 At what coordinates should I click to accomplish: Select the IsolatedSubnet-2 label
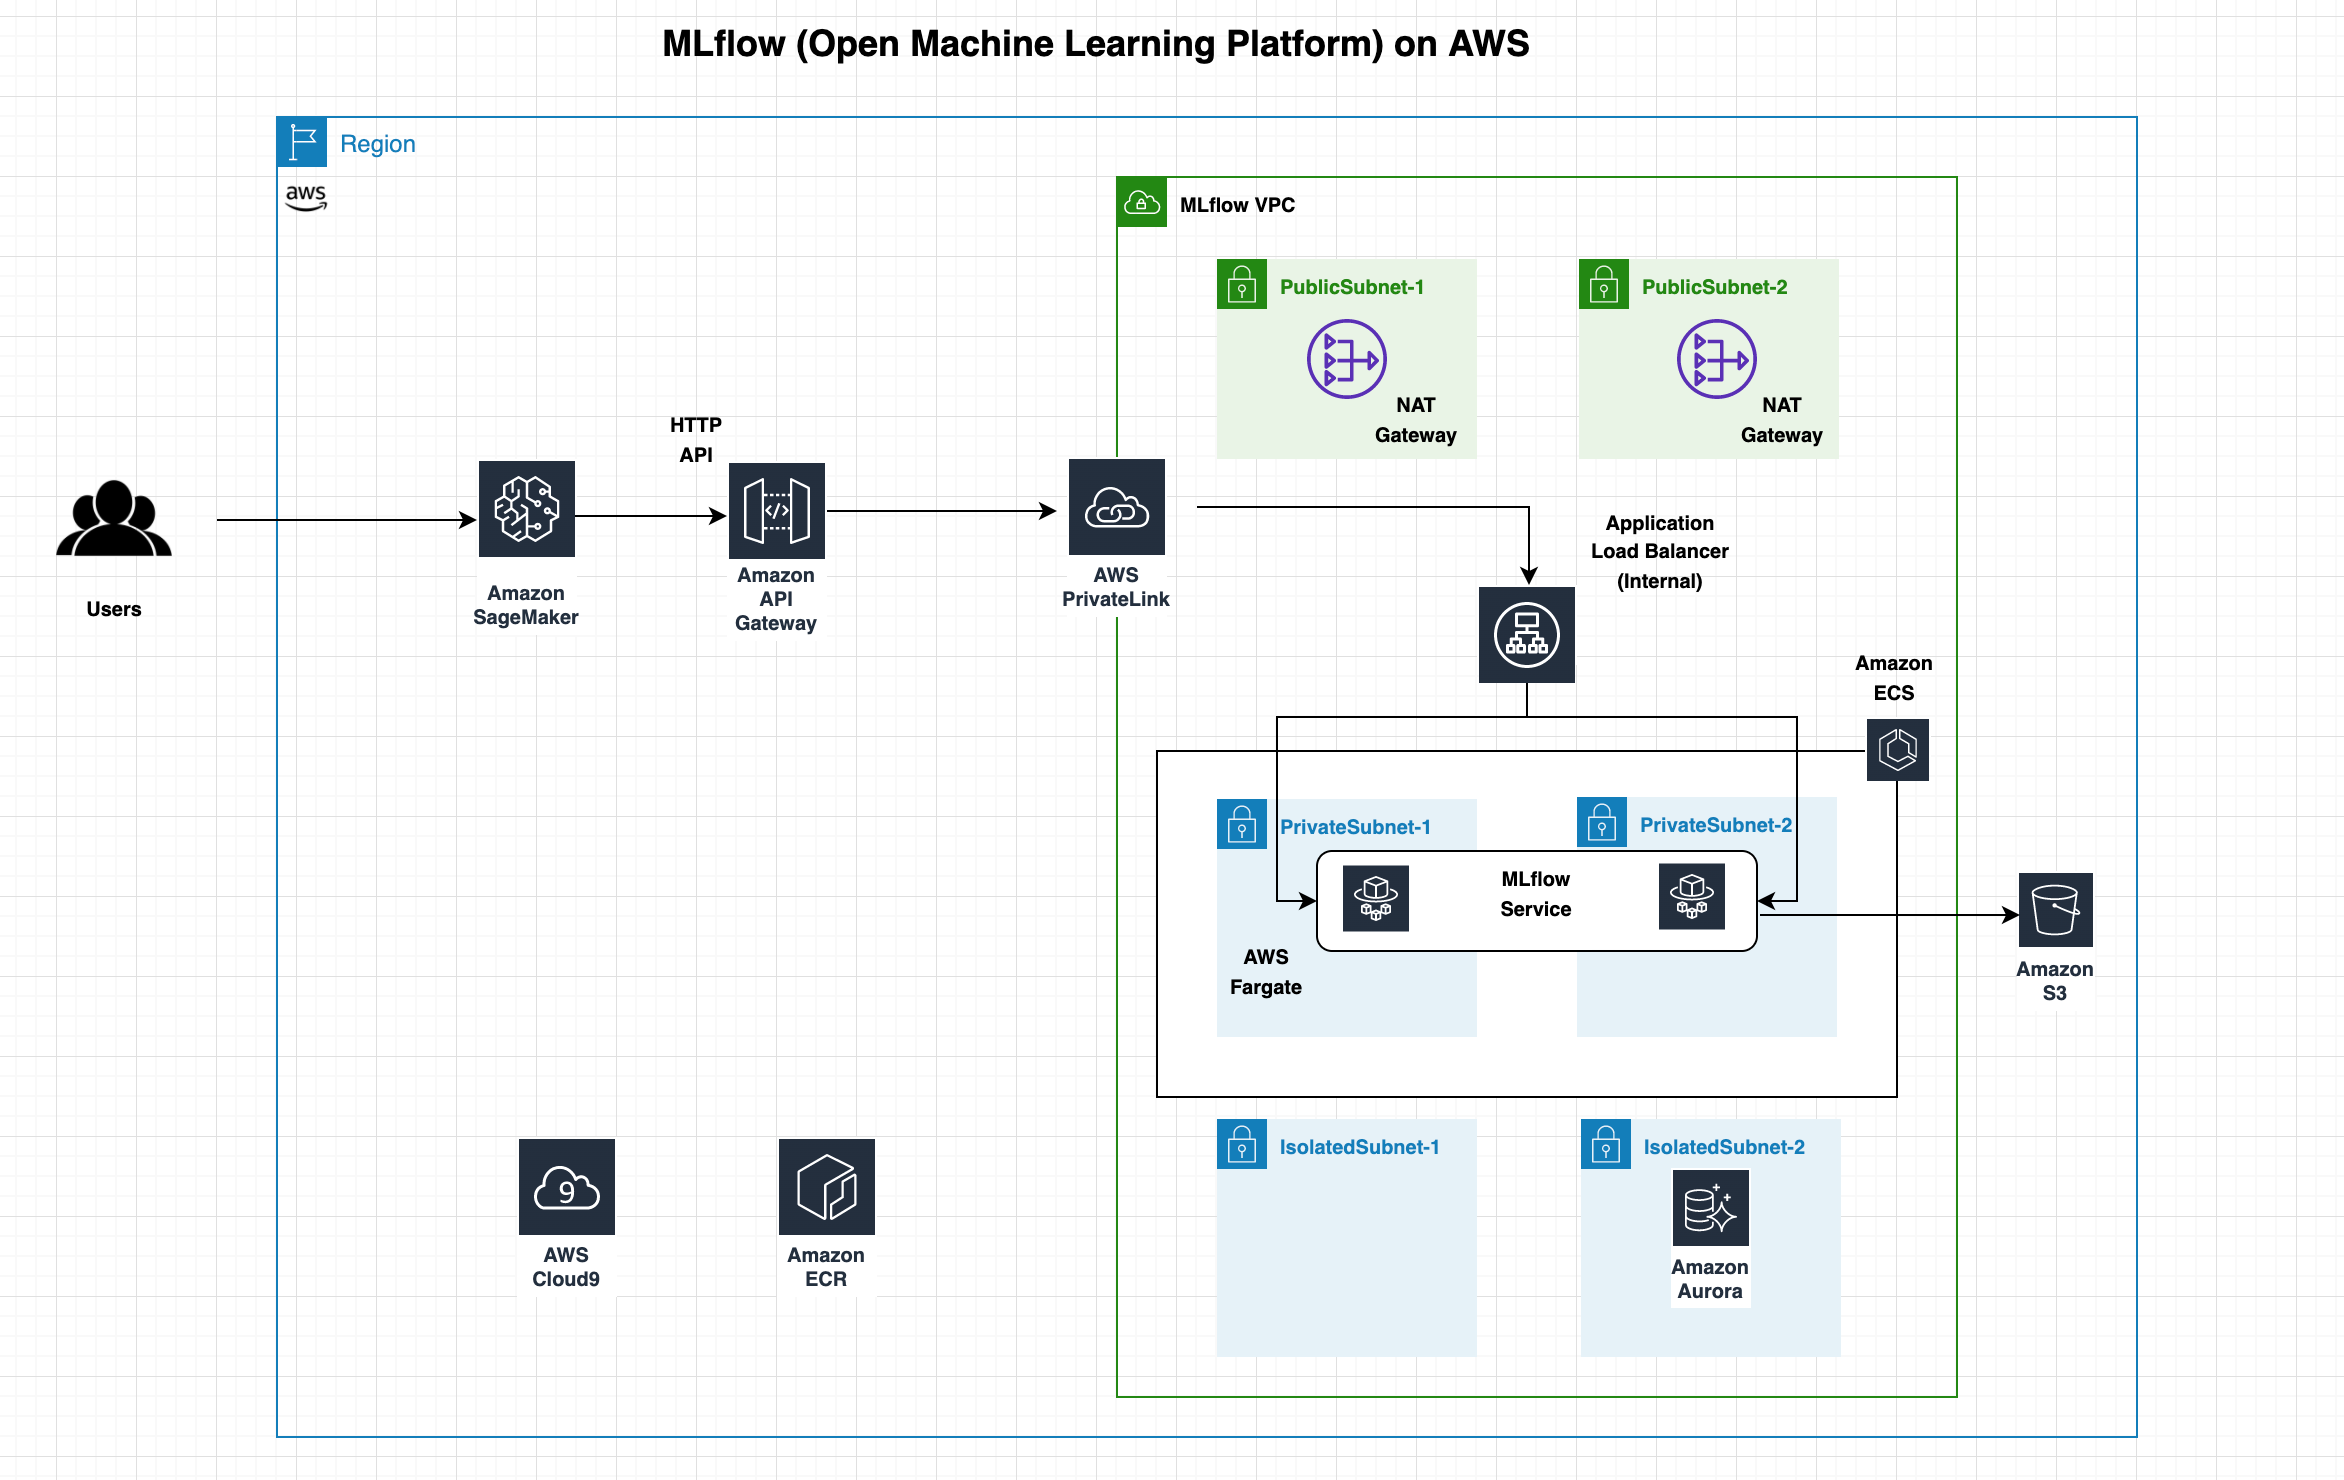(x=1725, y=1147)
